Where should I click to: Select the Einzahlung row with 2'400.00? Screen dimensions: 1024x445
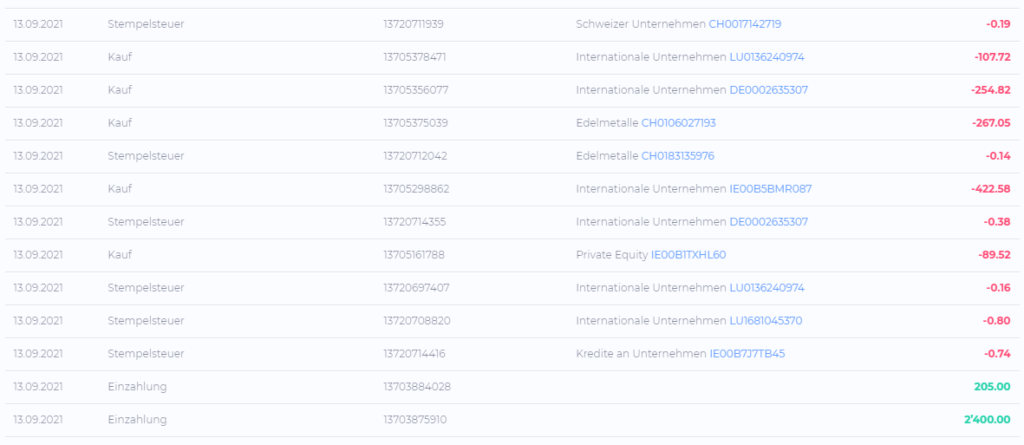click(x=512, y=420)
